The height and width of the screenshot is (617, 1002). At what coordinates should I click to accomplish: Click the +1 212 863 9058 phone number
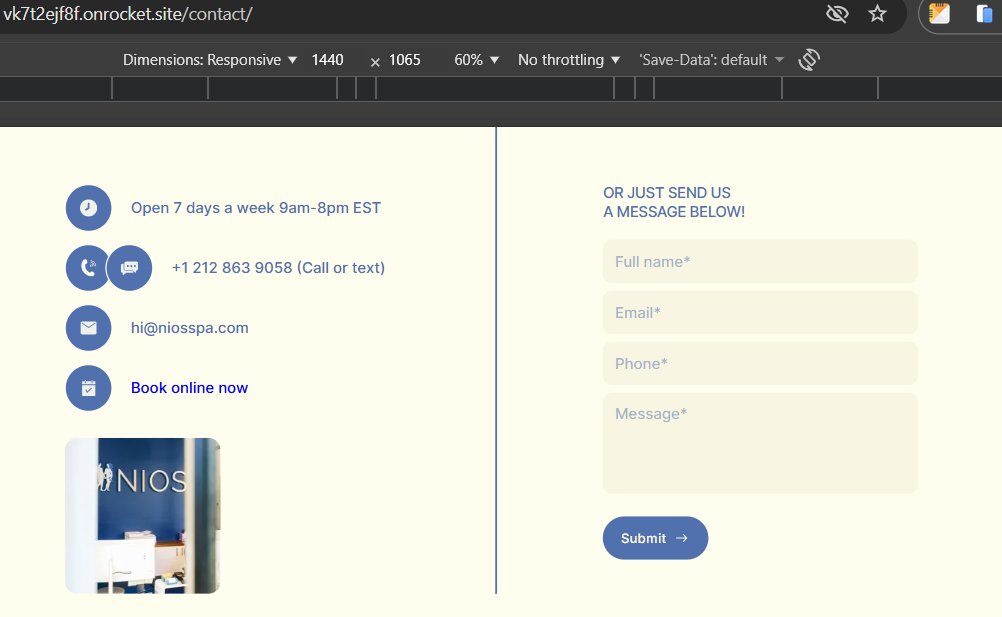279,268
